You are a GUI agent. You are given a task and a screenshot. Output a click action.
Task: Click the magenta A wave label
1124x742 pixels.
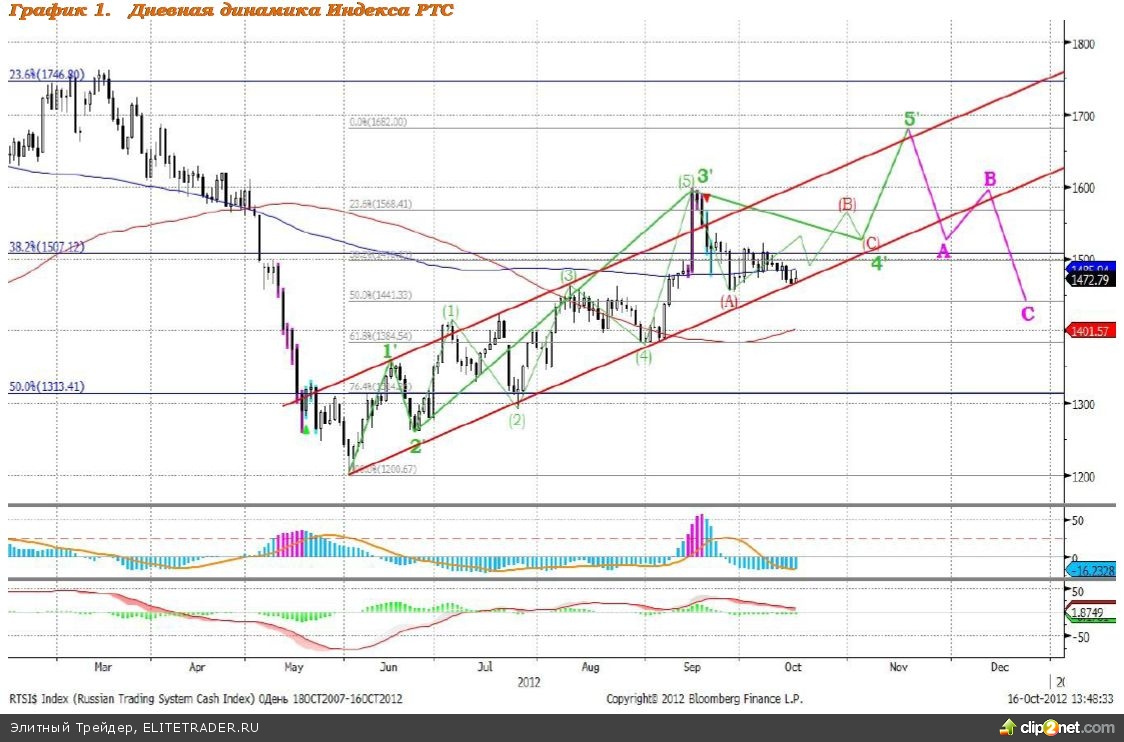(943, 251)
